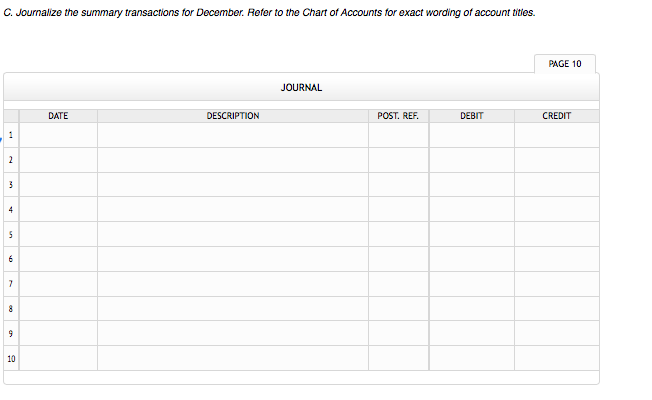Select the Debit cell in row 8
This screenshot has width=652, height=400.
(x=472, y=309)
